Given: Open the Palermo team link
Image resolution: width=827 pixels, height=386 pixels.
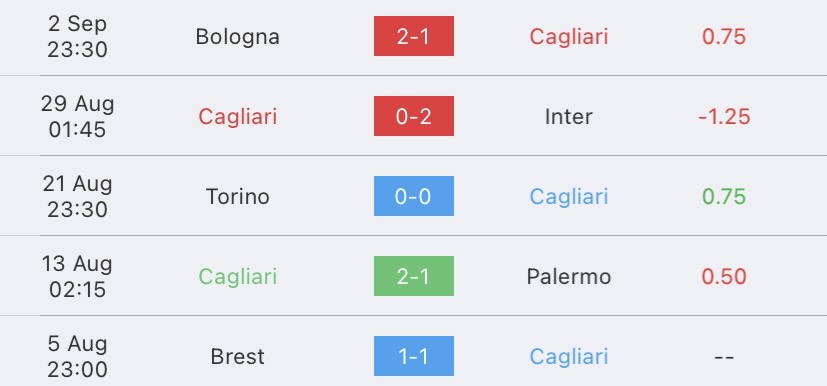Looking at the screenshot, I should [569, 277].
